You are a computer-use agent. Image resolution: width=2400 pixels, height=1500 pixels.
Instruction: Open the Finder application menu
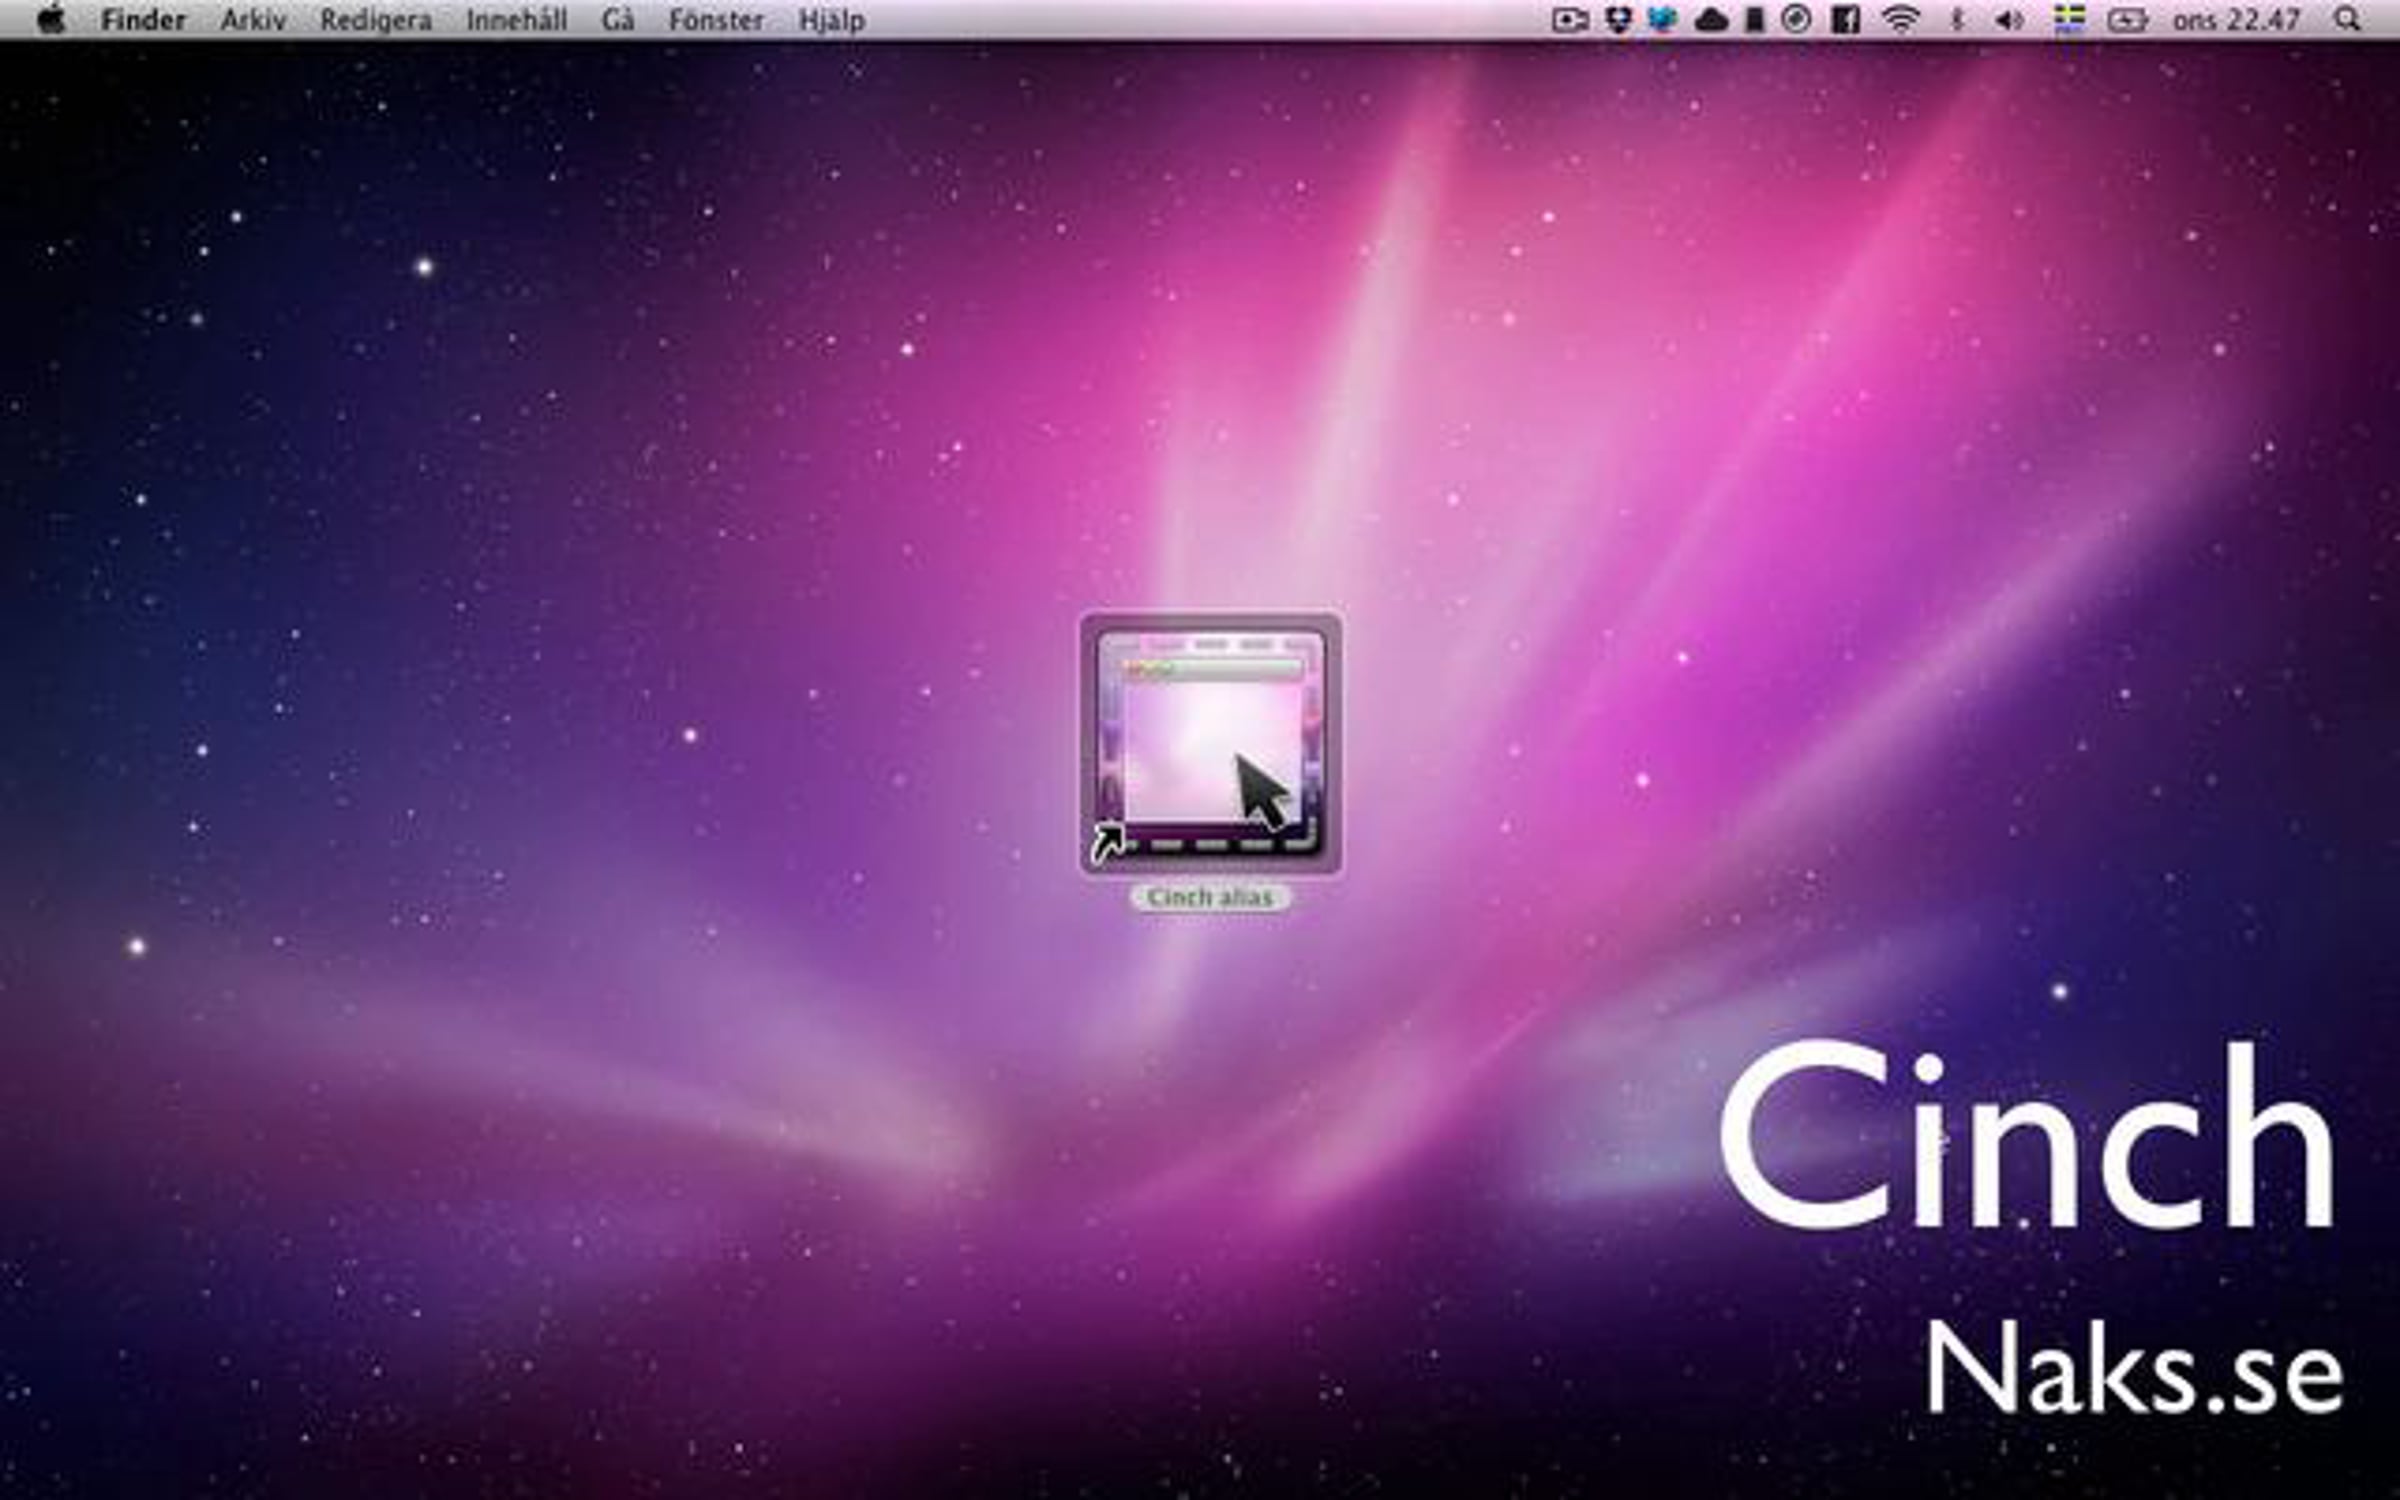point(143,20)
